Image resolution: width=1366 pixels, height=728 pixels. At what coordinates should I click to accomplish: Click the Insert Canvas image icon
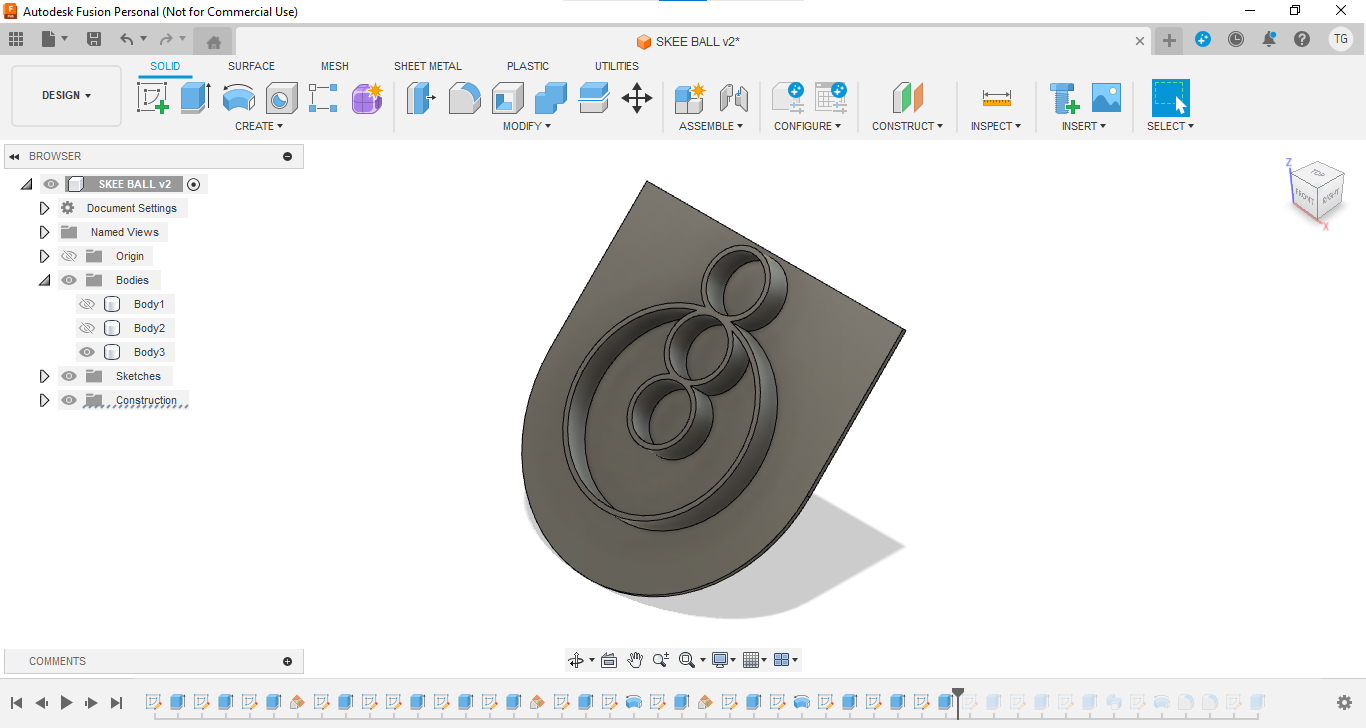point(1106,98)
